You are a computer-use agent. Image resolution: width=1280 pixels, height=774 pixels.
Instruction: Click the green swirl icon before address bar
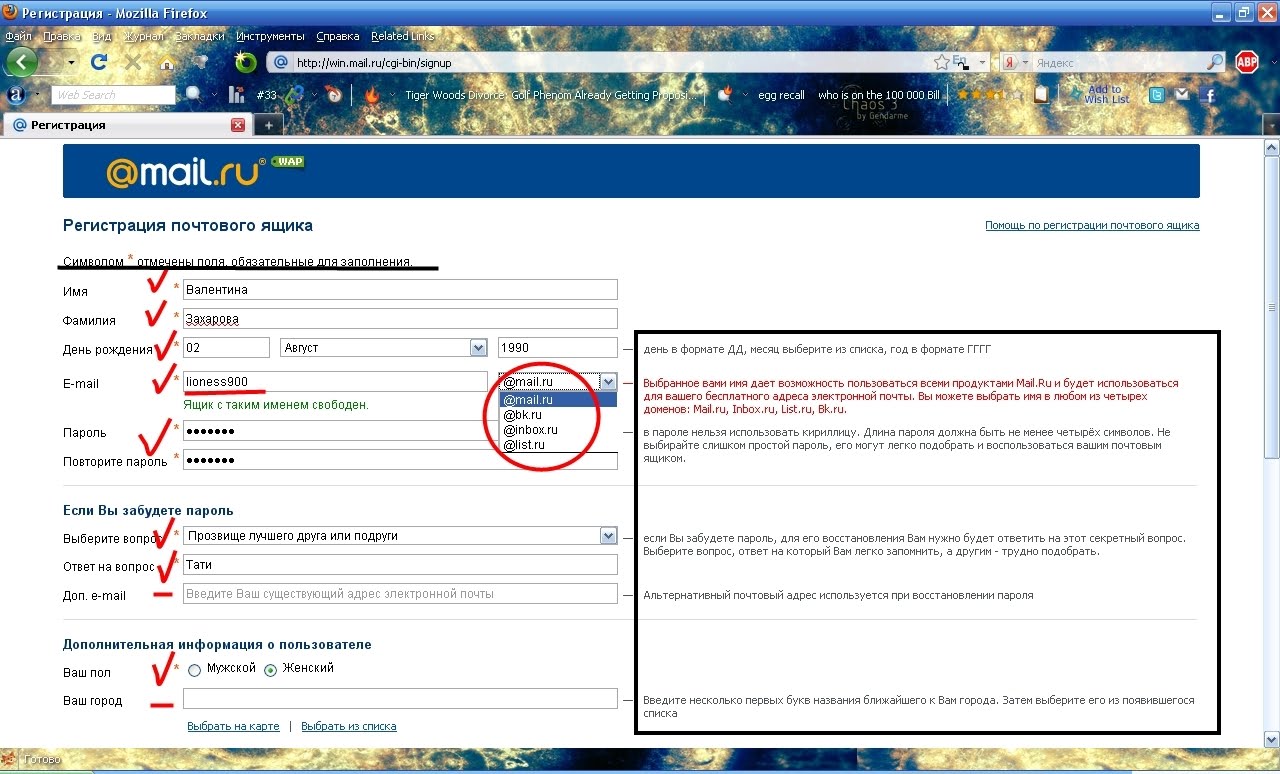pyautogui.click(x=245, y=62)
